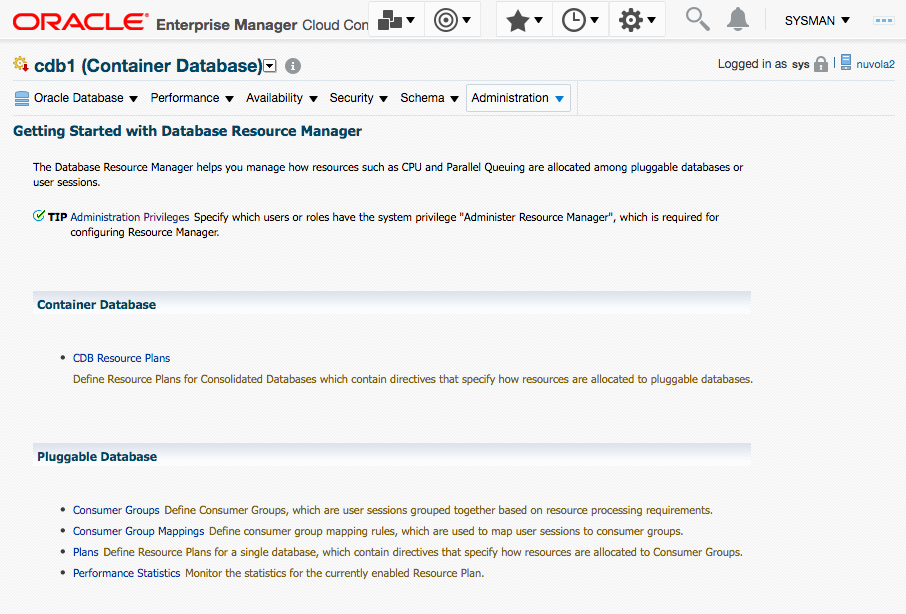Click the three-dots overflow icon
The image size is (906, 614).
point(883,20)
